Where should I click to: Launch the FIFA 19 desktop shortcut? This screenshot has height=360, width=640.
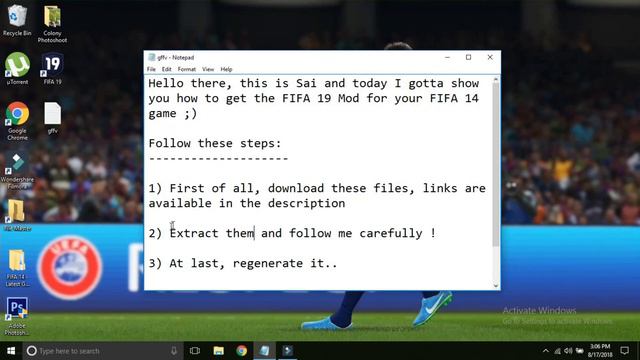point(52,69)
